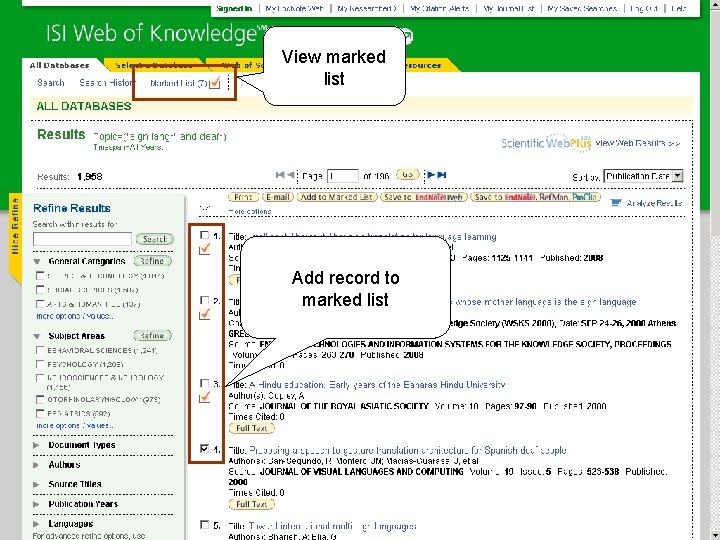Click marked-record check icon under record 2
The image size is (720, 540).
click(204, 315)
